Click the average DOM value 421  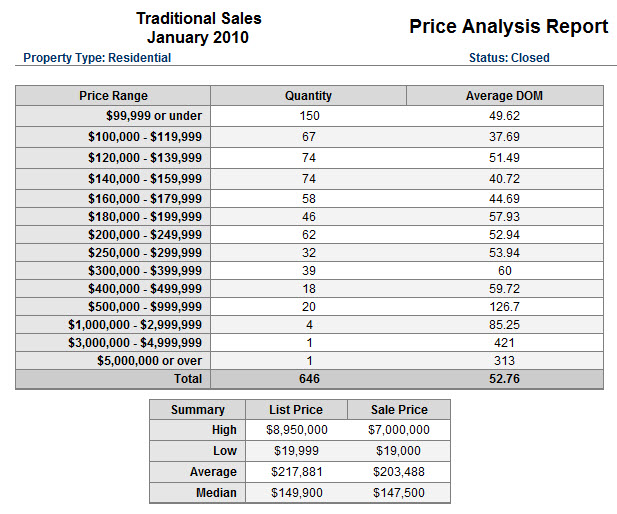coord(504,342)
